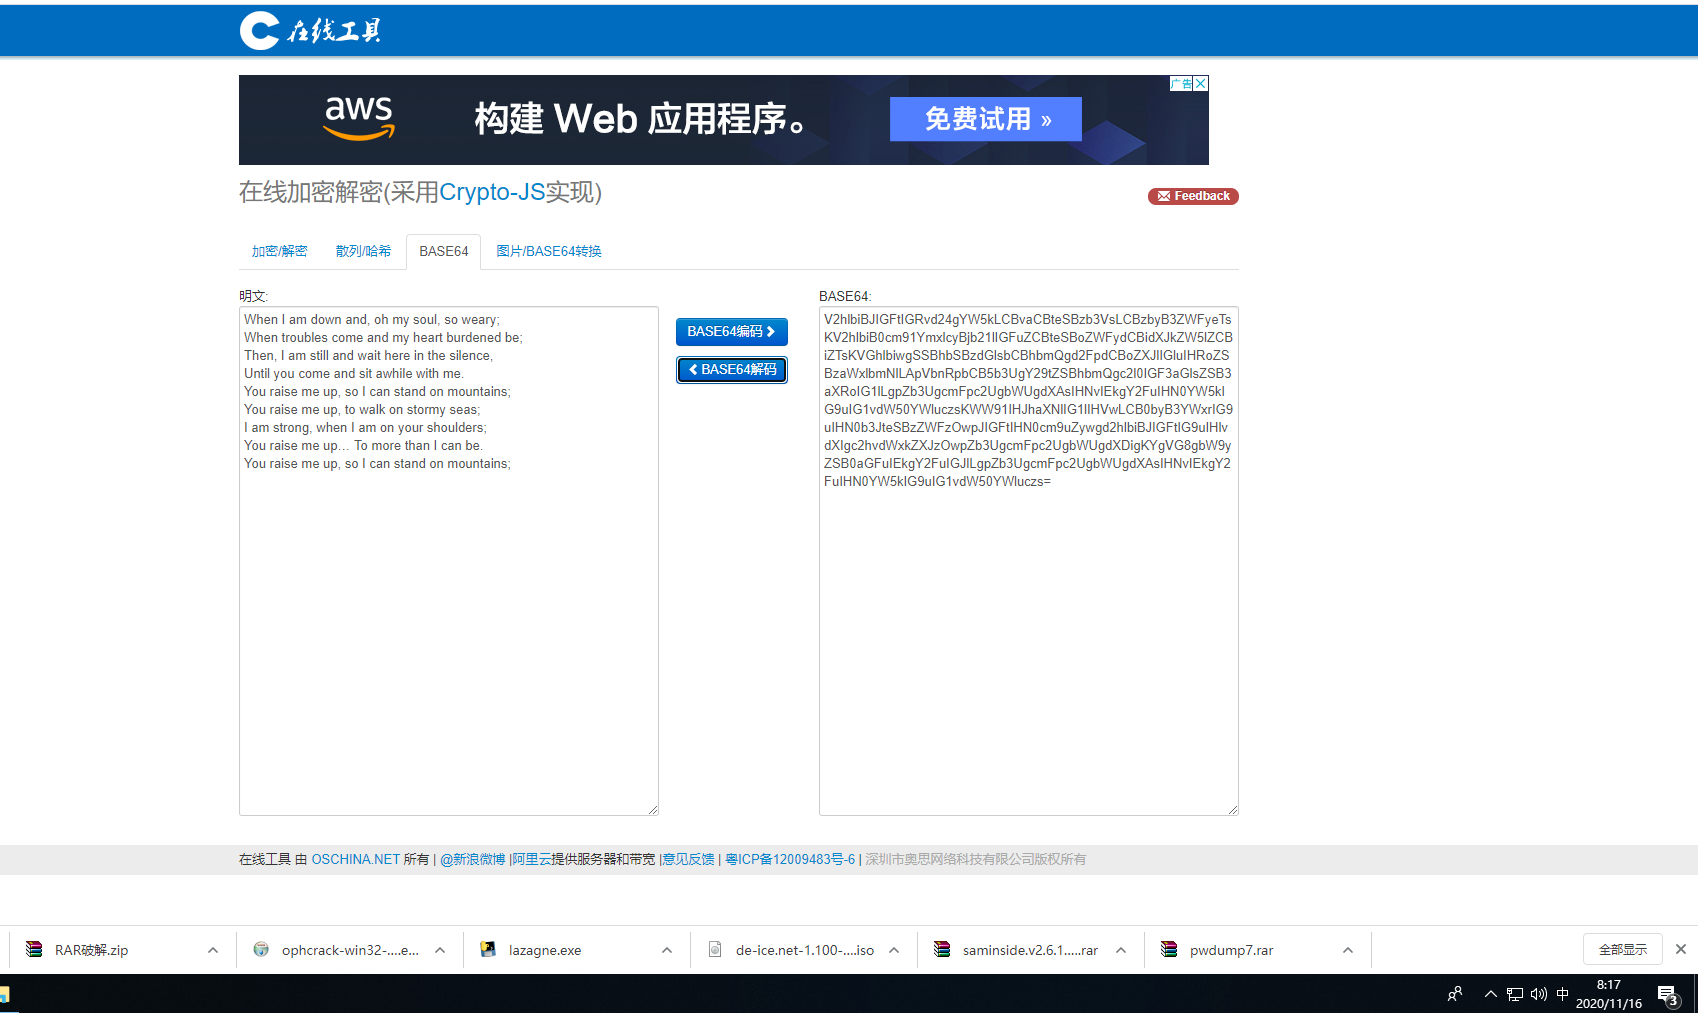This screenshot has width=1698, height=1013.
Task: Expand options for pwdump7.rar download
Action: coord(1348,950)
